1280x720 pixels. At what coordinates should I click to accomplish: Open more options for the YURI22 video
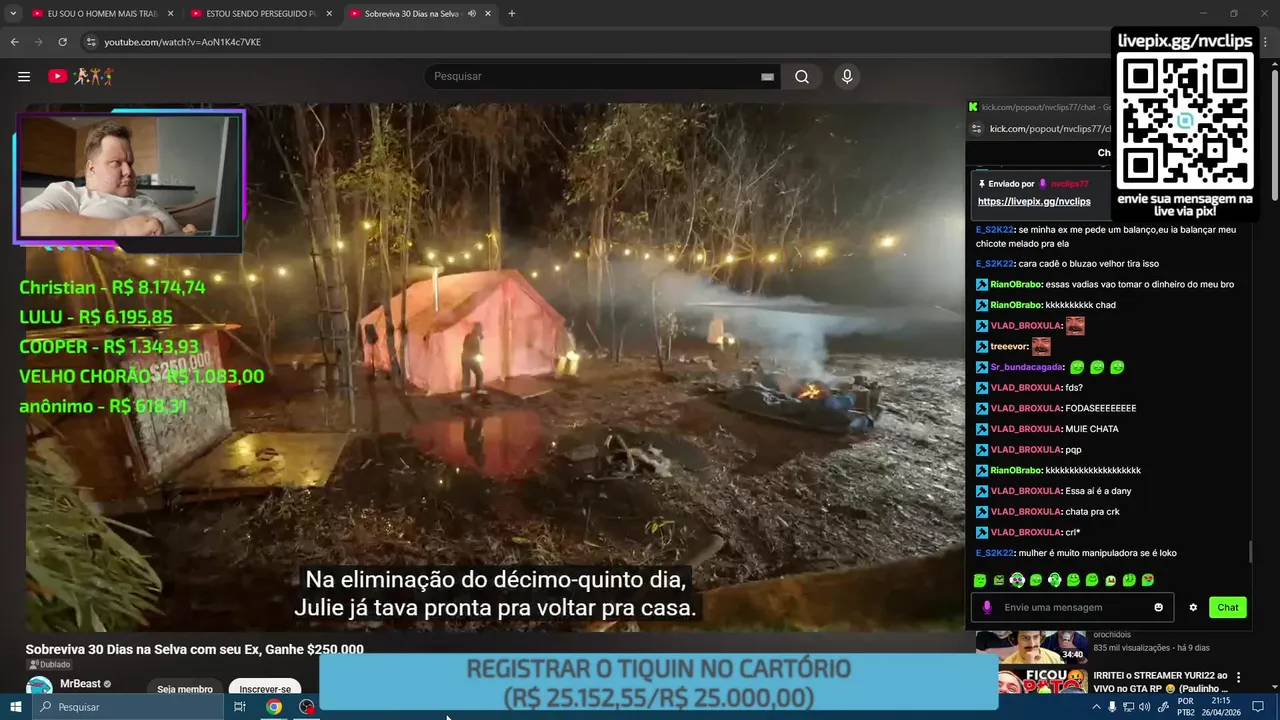pos(1239,677)
